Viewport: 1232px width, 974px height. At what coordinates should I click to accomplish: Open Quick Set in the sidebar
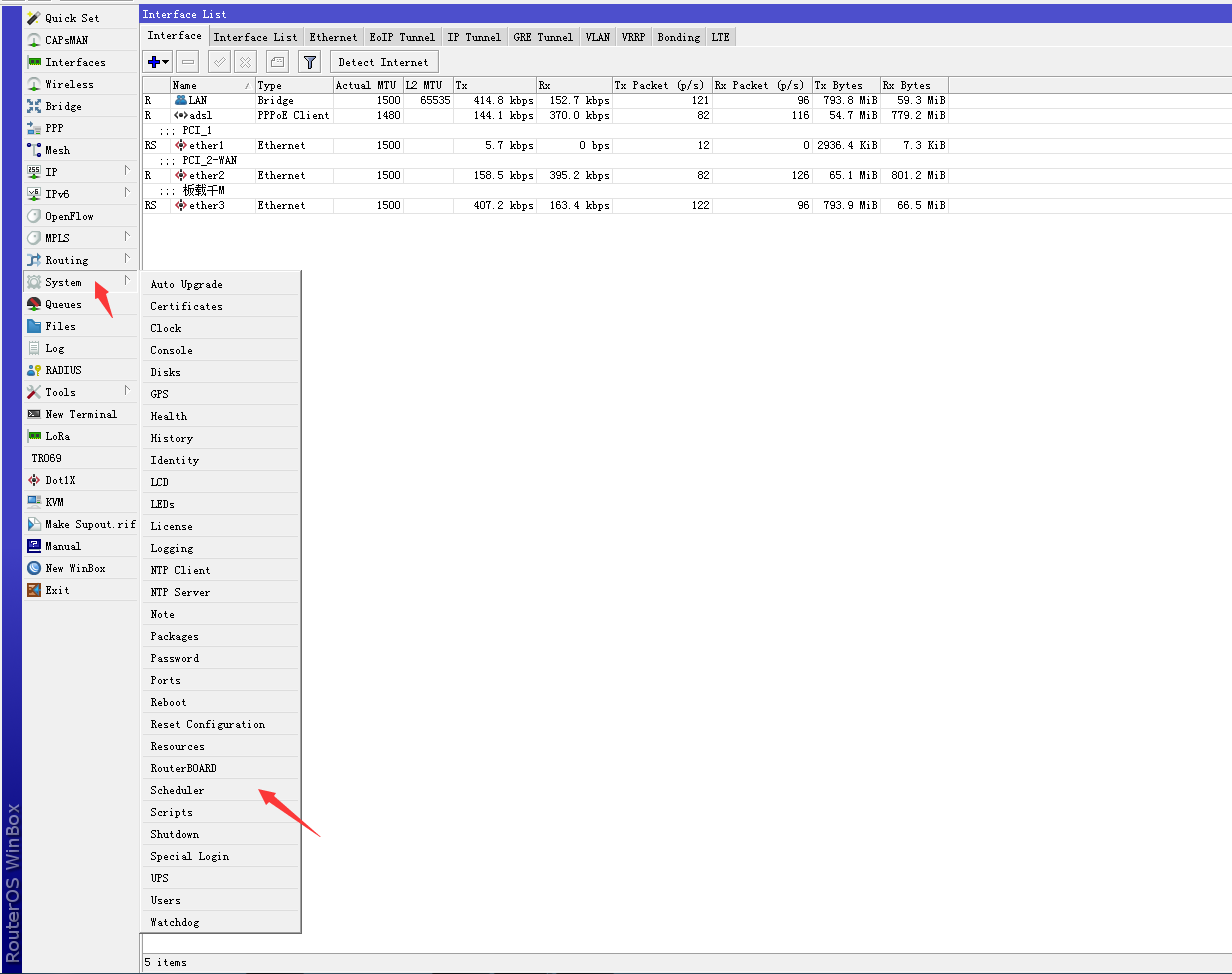click(80, 18)
